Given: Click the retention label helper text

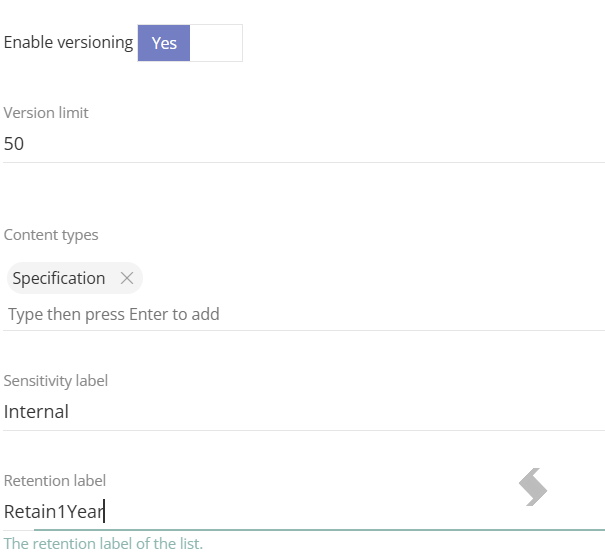Looking at the screenshot, I should click(103, 543).
